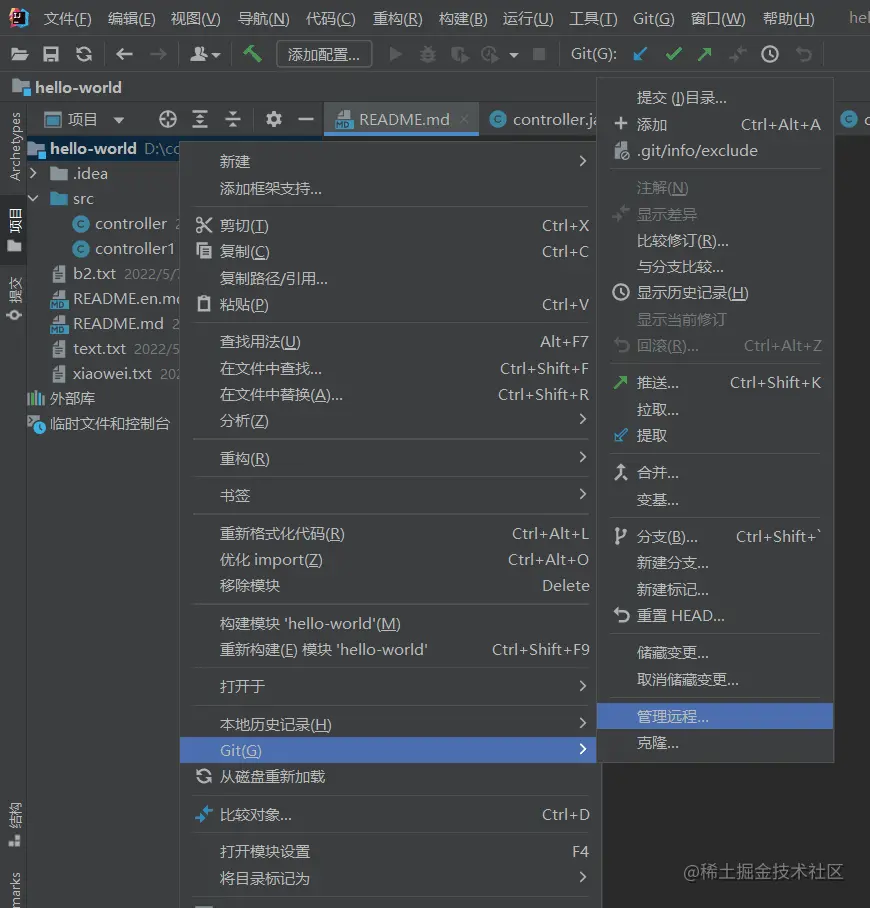Push commits with the green up-arrow Git icon
870x908 pixels.
[x=705, y=53]
